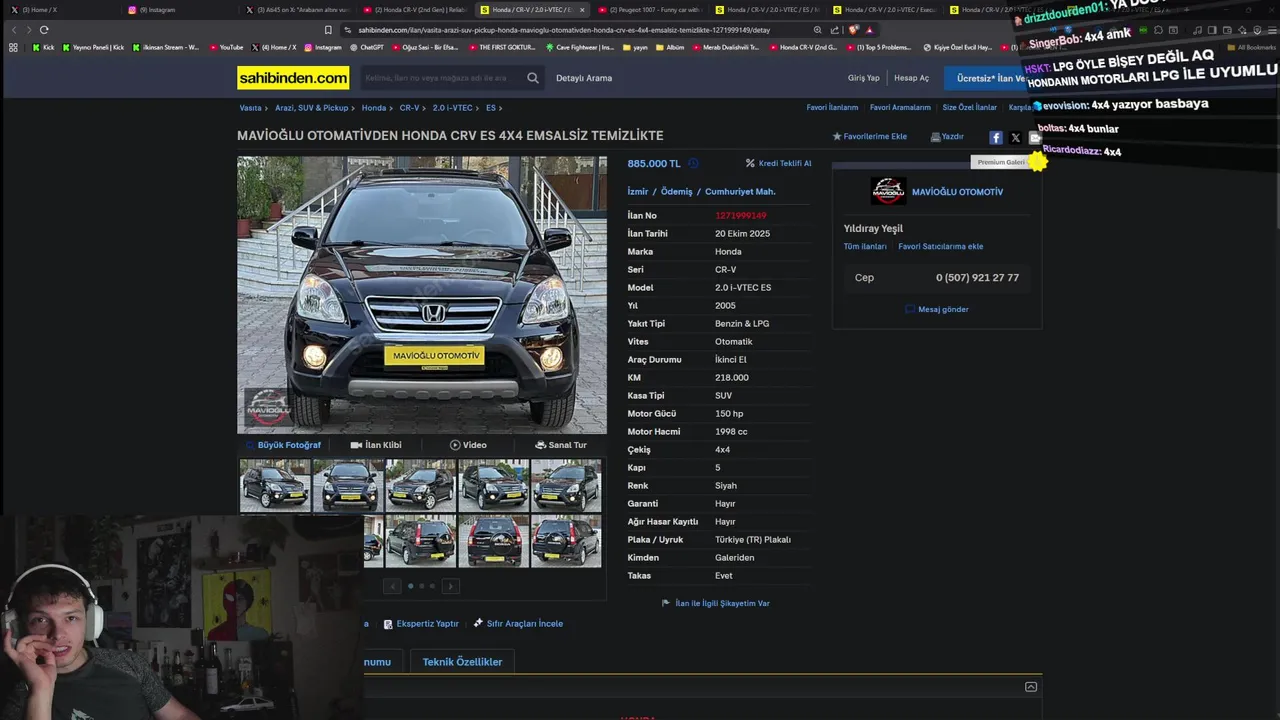Open Detaylı Arama
The height and width of the screenshot is (720, 1280).
point(584,78)
